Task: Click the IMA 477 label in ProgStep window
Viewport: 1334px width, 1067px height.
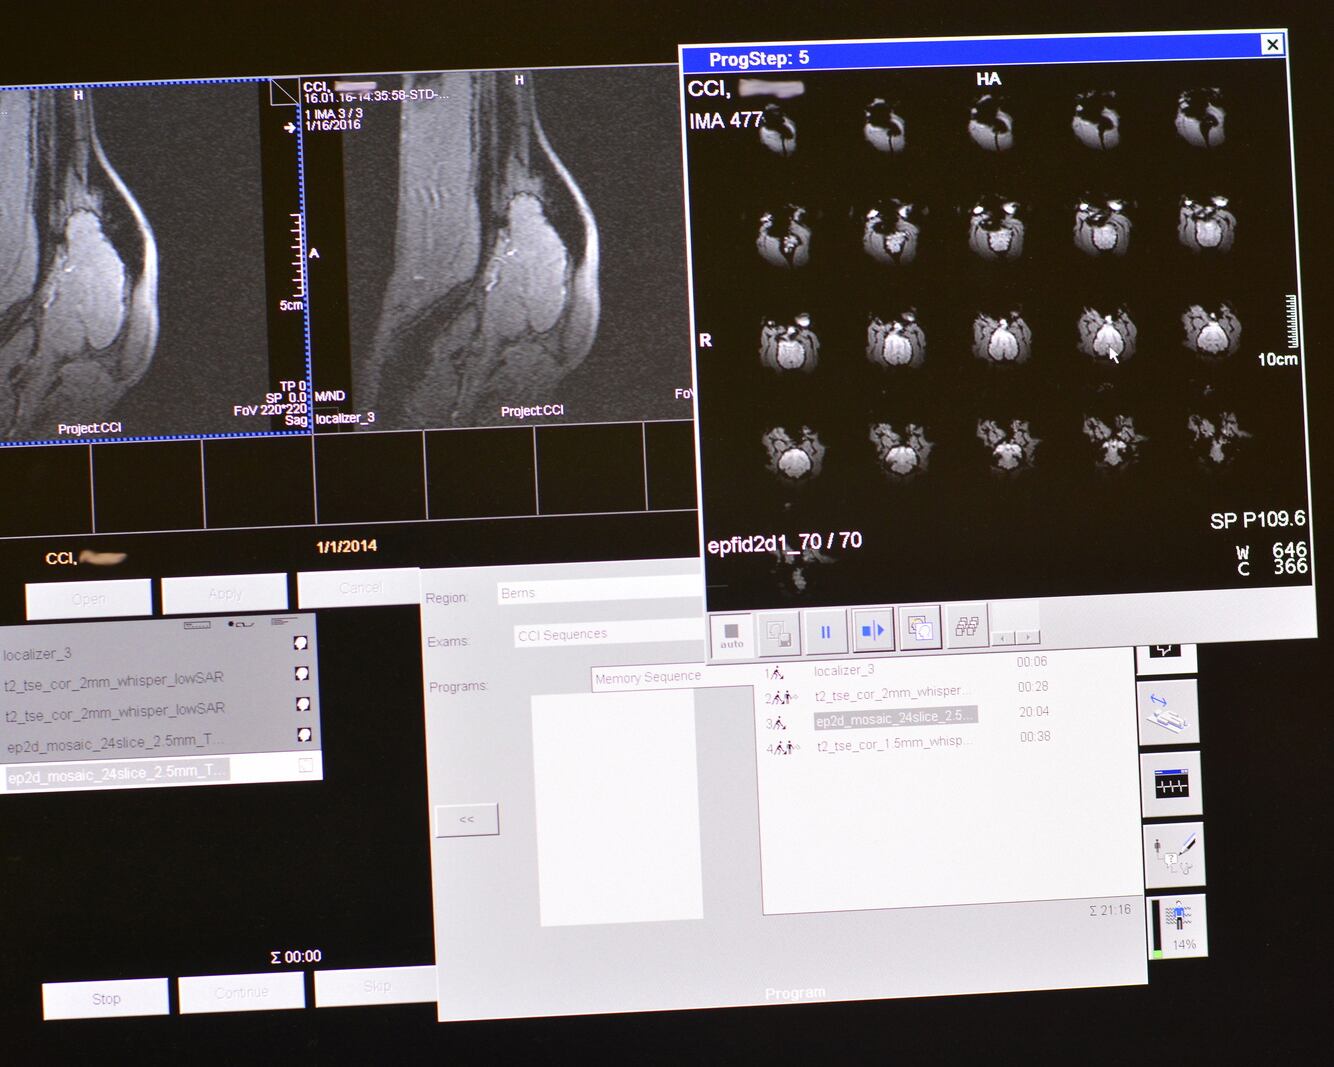Action: click(x=726, y=121)
